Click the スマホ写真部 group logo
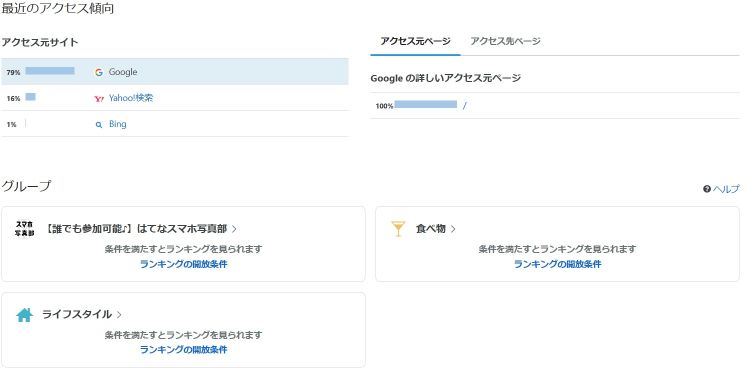The width and height of the screenshot is (753, 374). [24, 229]
